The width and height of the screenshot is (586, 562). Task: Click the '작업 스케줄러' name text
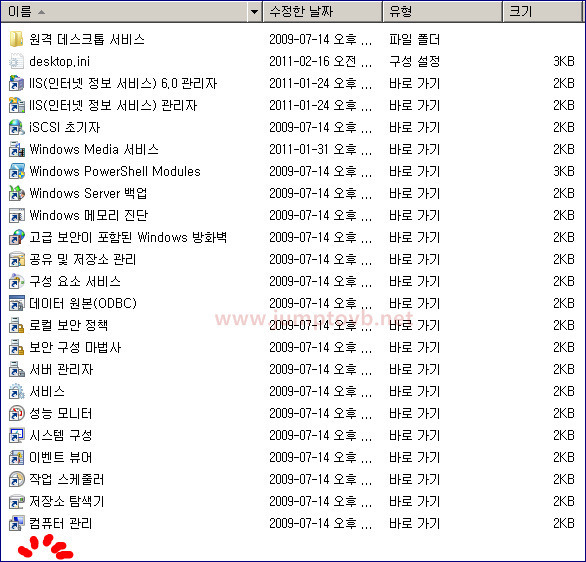tap(67, 480)
